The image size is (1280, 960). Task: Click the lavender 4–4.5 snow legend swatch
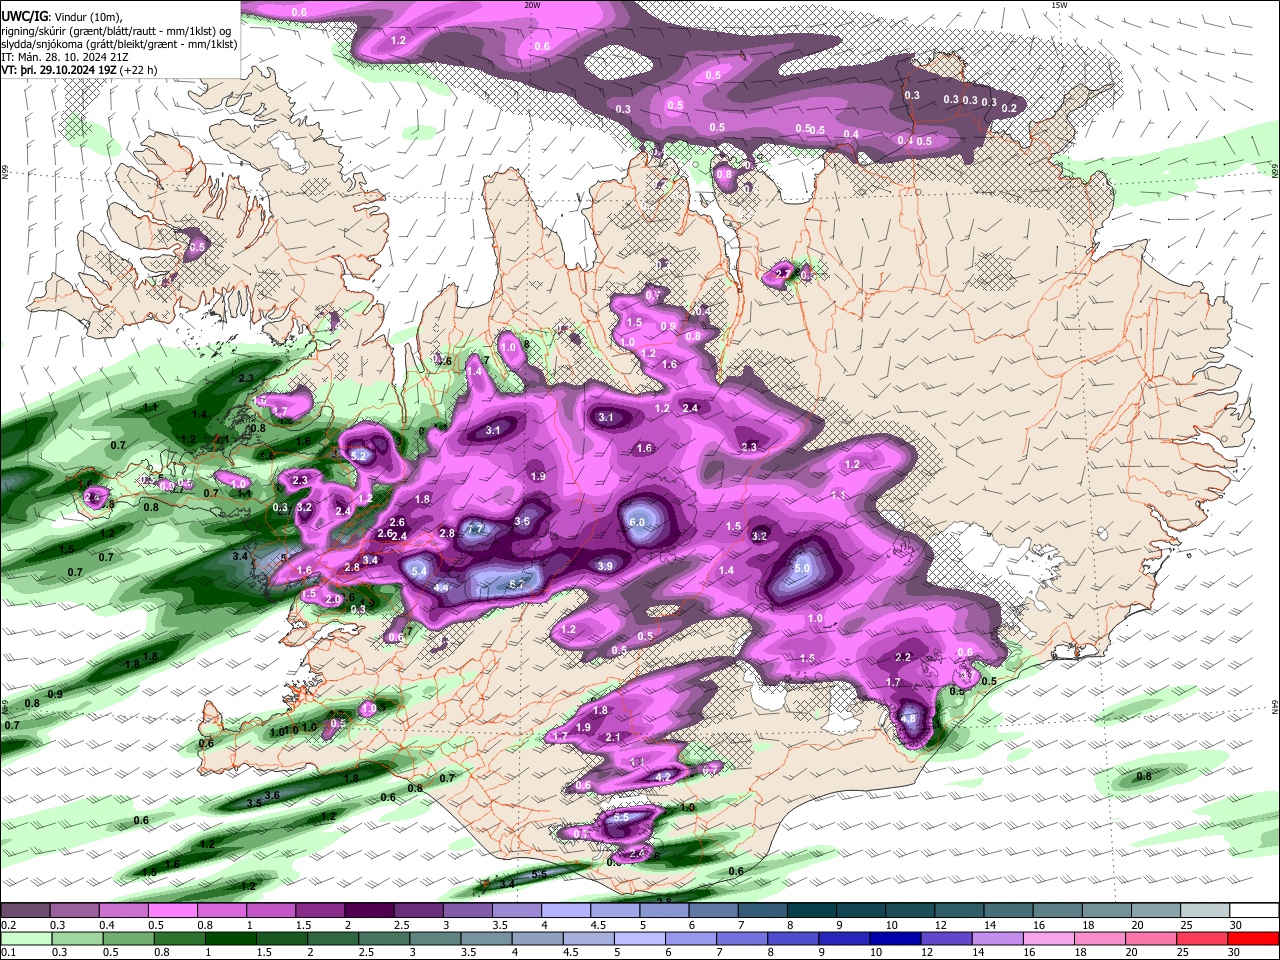point(566,911)
